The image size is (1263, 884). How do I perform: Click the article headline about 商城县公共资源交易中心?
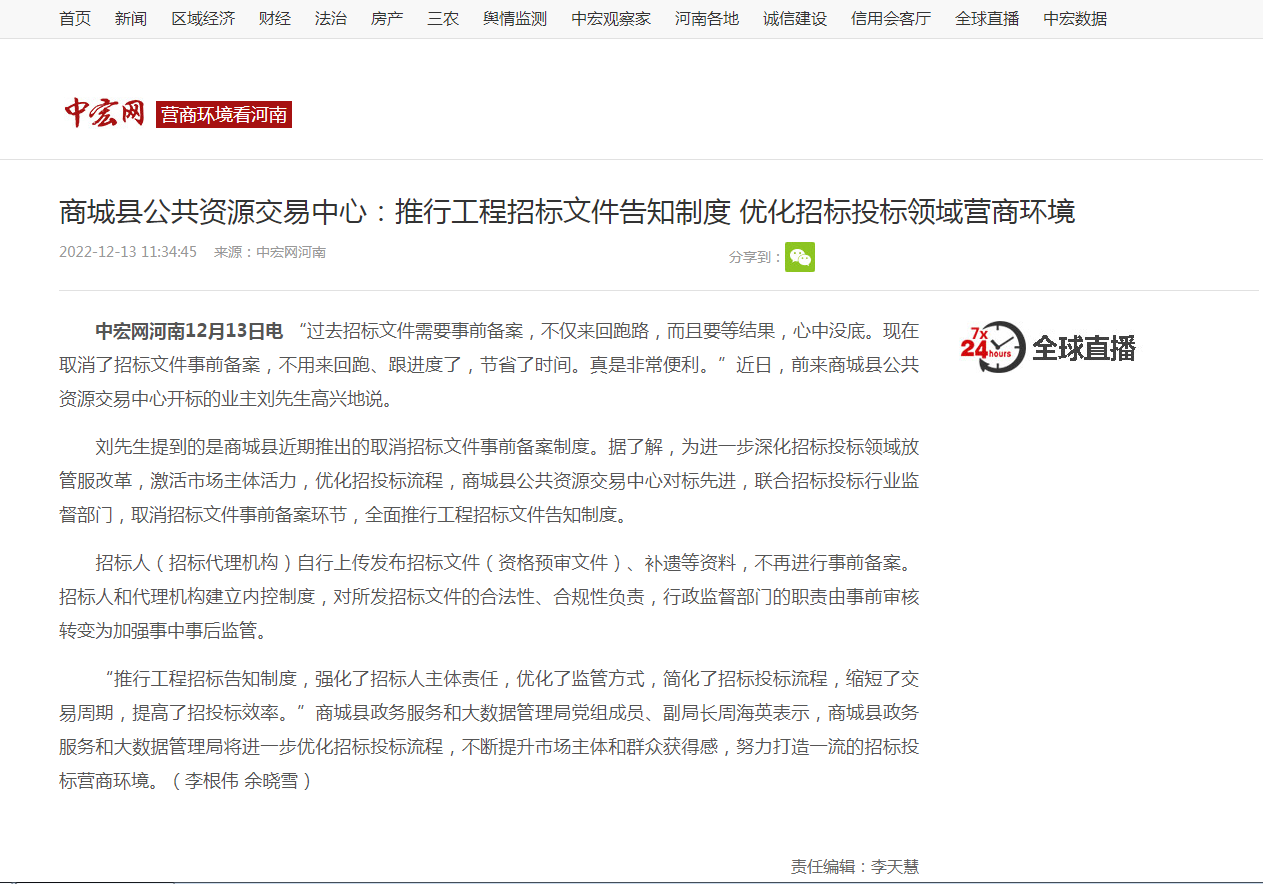click(567, 212)
